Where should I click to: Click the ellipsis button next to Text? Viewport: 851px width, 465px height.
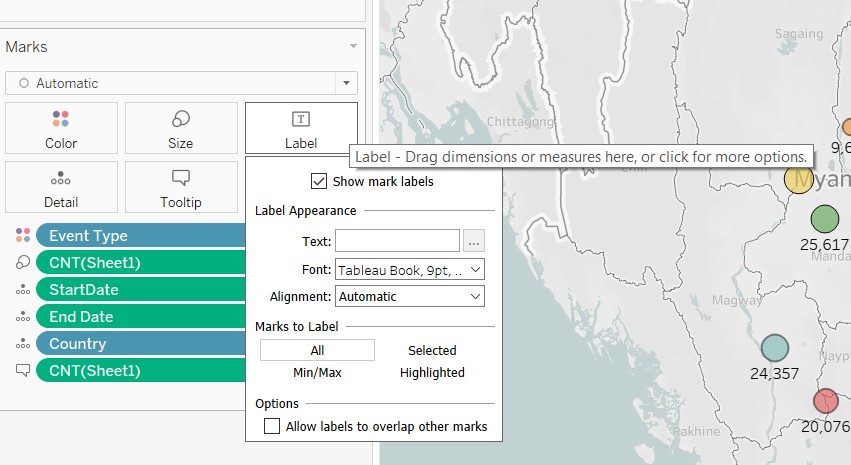tap(474, 241)
